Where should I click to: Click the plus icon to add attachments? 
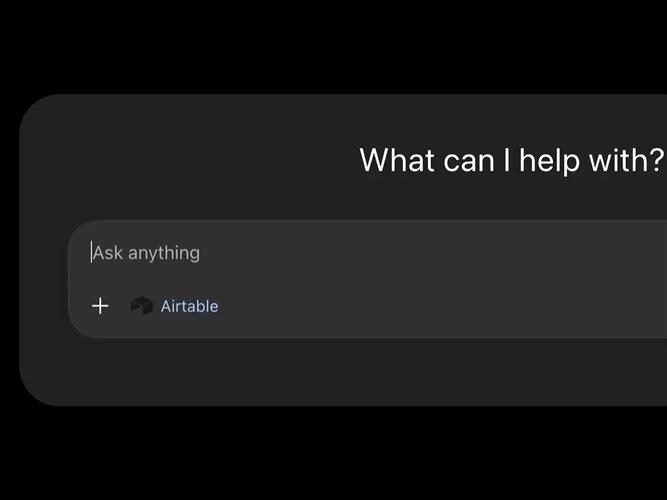pos(100,306)
